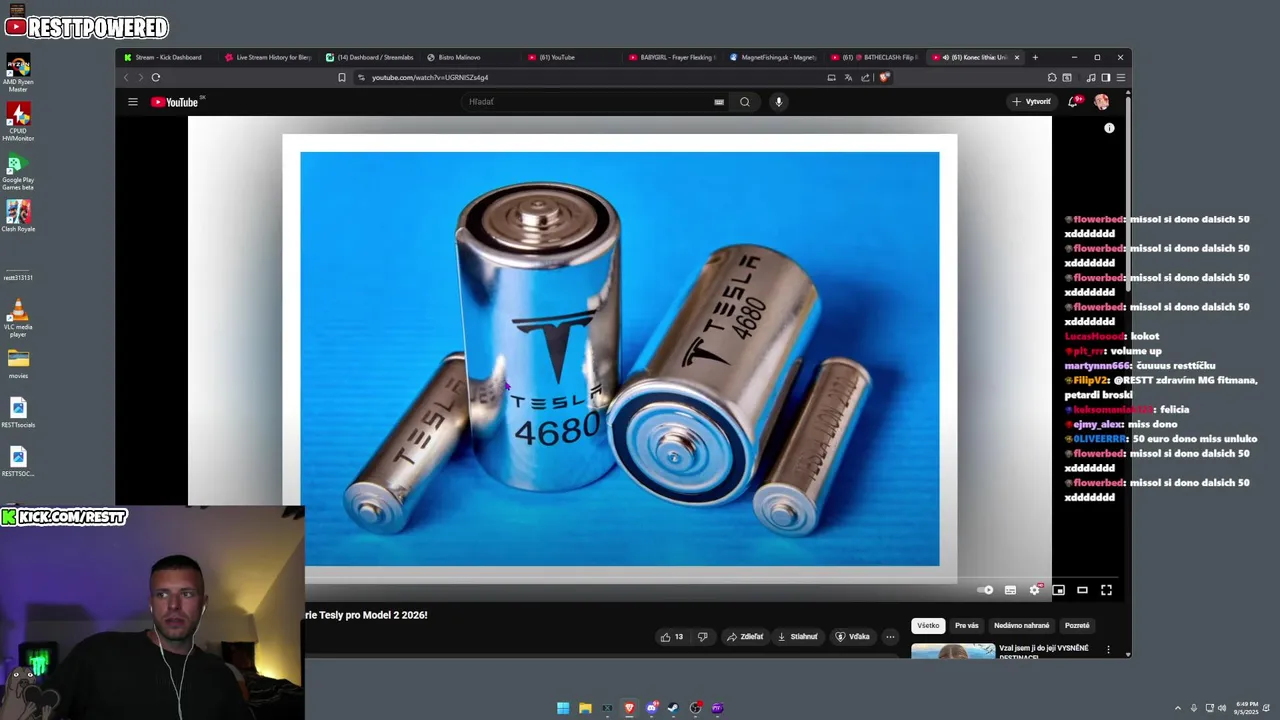The image size is (1280, 720).
Task: Like the video with 13 likes
Action: tap(671, 637)
